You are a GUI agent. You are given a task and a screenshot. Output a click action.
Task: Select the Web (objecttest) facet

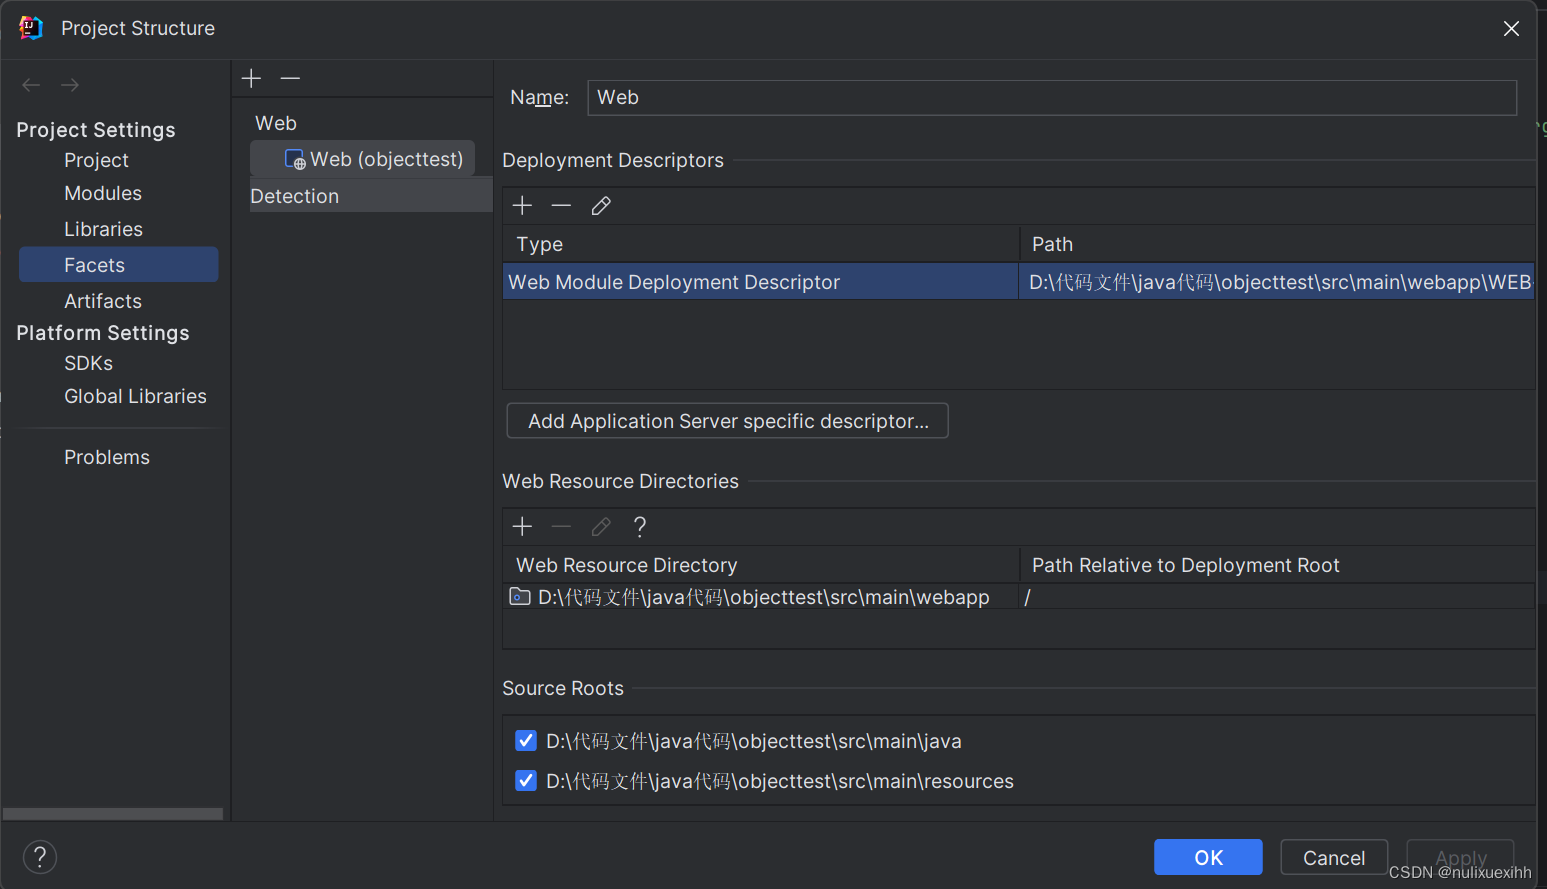pyautogui.click(x=362, y=159)
